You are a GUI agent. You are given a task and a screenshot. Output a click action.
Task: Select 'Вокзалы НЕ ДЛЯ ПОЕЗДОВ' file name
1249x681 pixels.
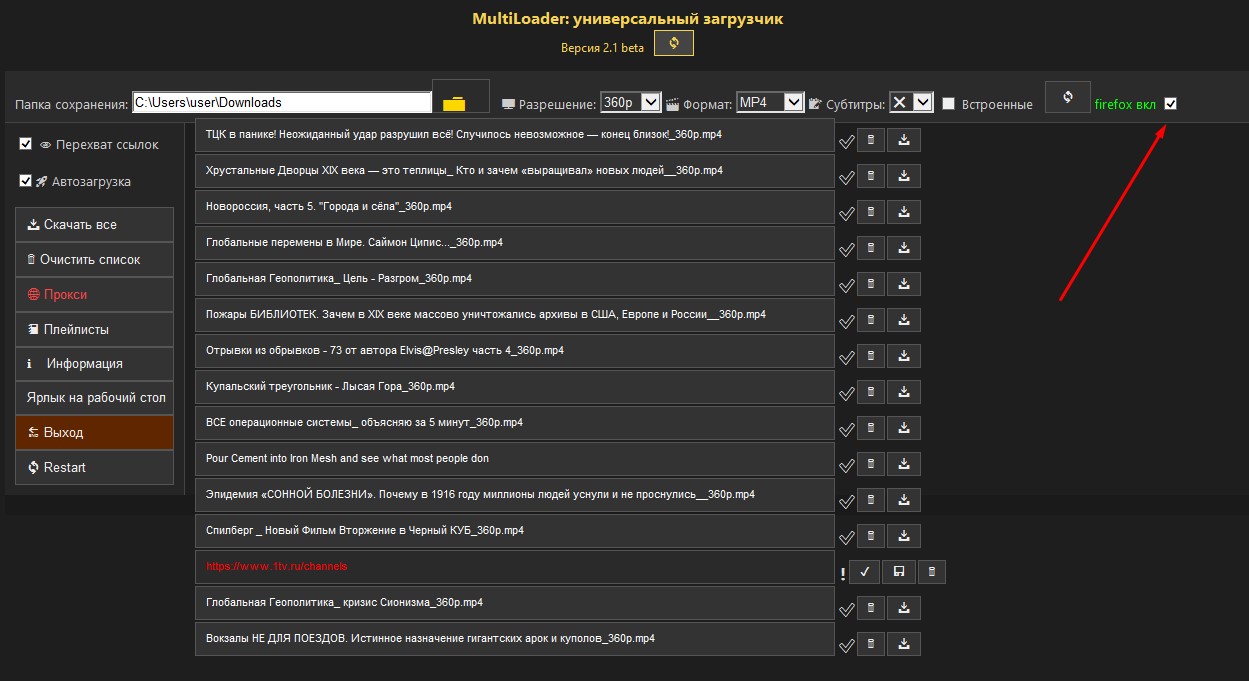430,638
